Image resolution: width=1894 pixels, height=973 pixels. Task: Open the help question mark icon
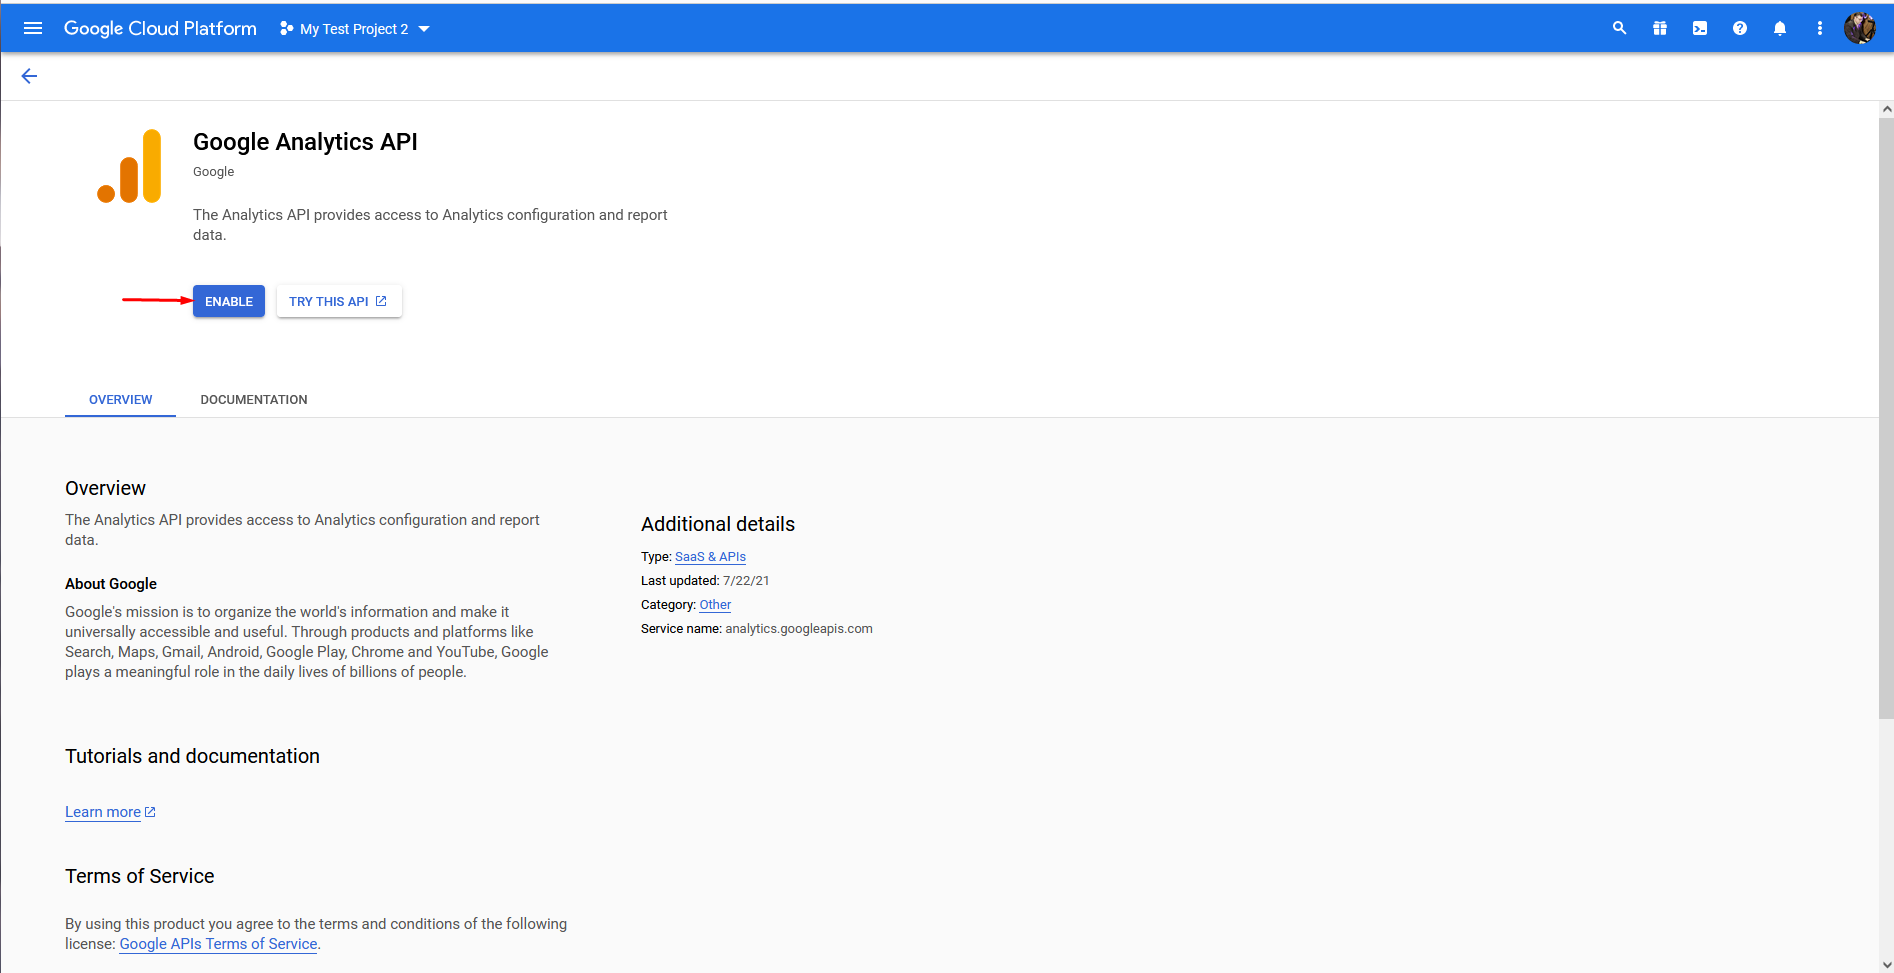click(x=1739, y=28)
